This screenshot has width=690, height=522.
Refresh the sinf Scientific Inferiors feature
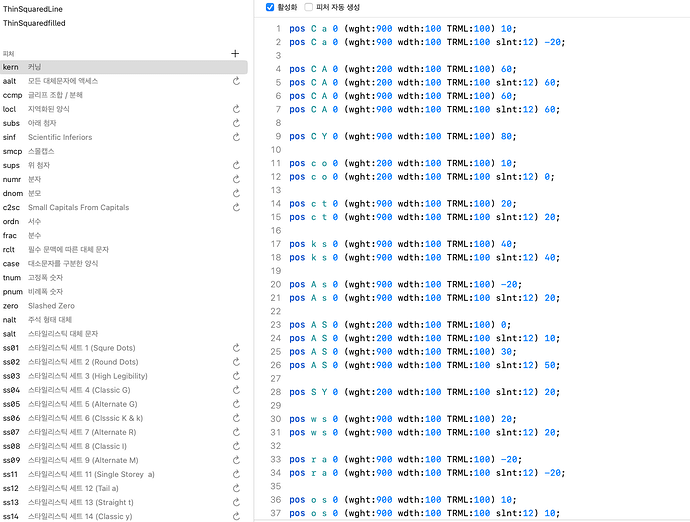(x=236, y=137)
